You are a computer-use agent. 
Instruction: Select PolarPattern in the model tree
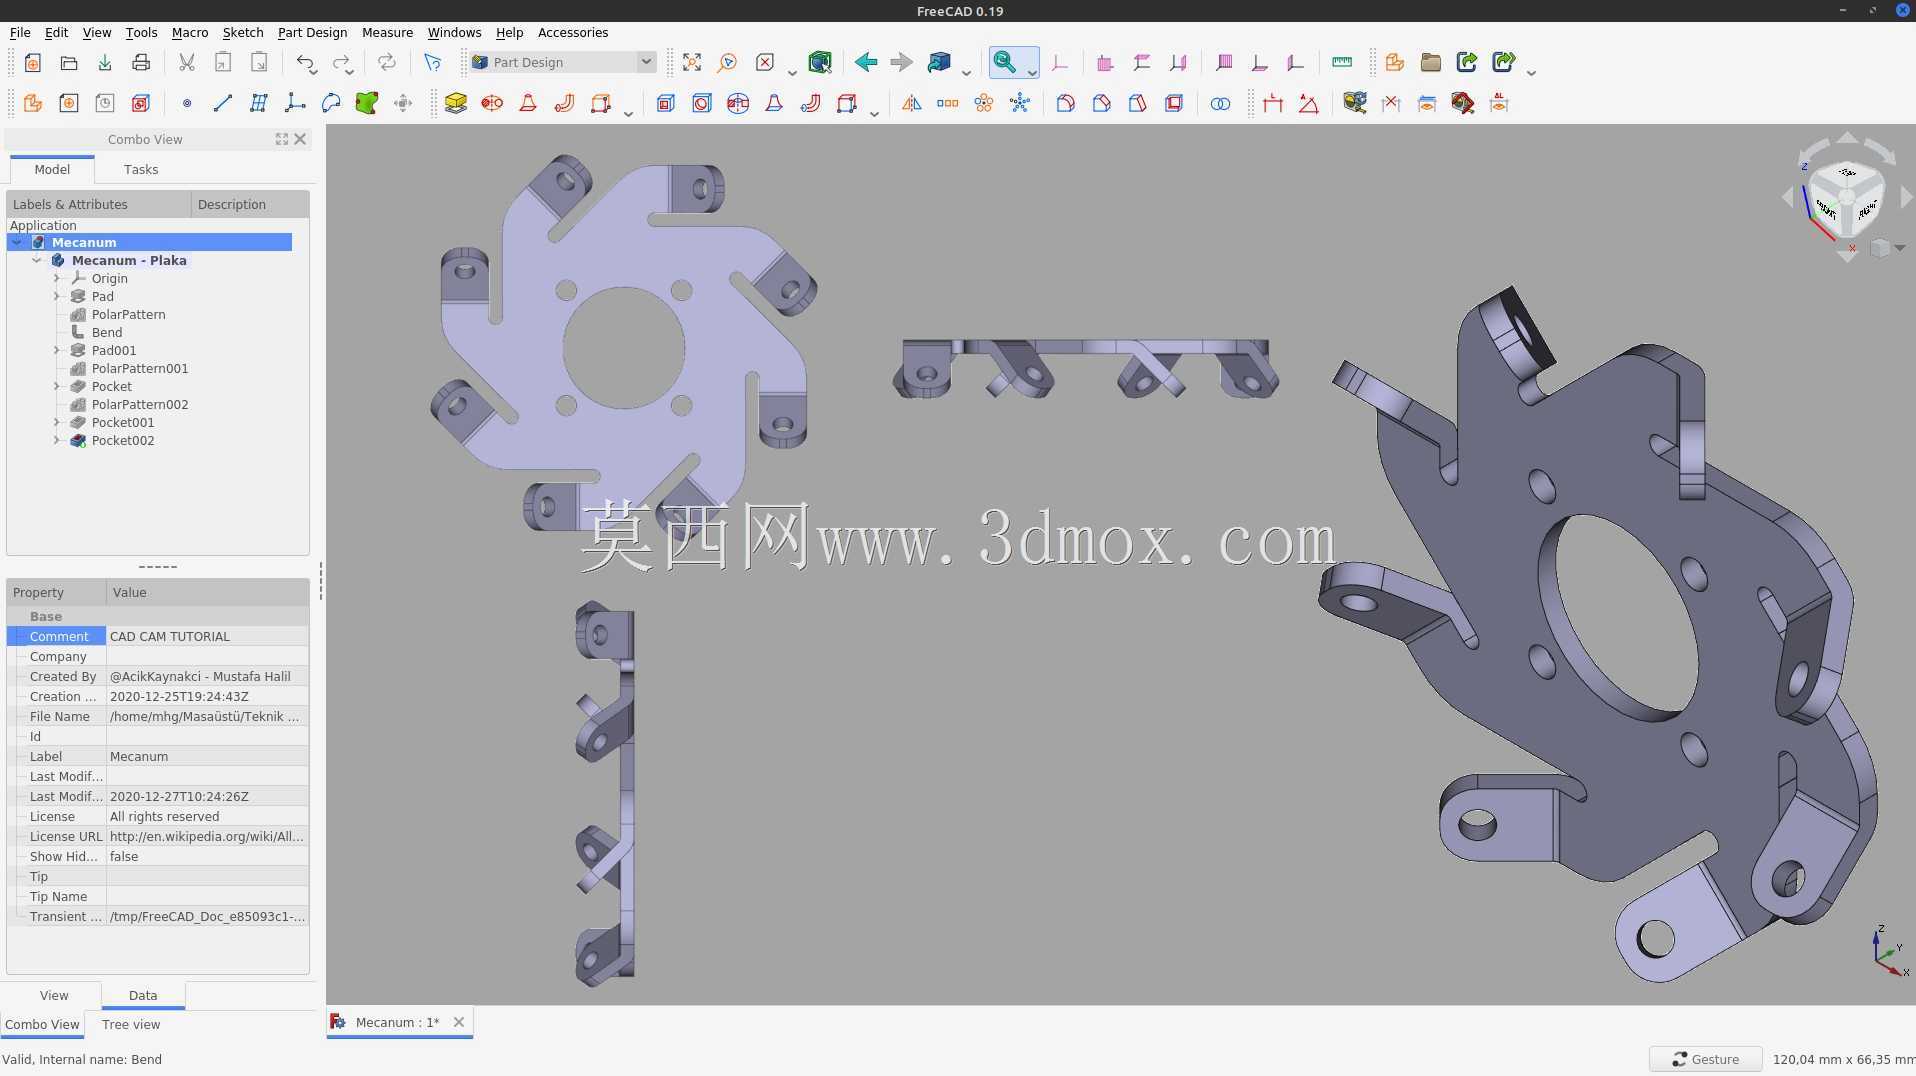128,314
